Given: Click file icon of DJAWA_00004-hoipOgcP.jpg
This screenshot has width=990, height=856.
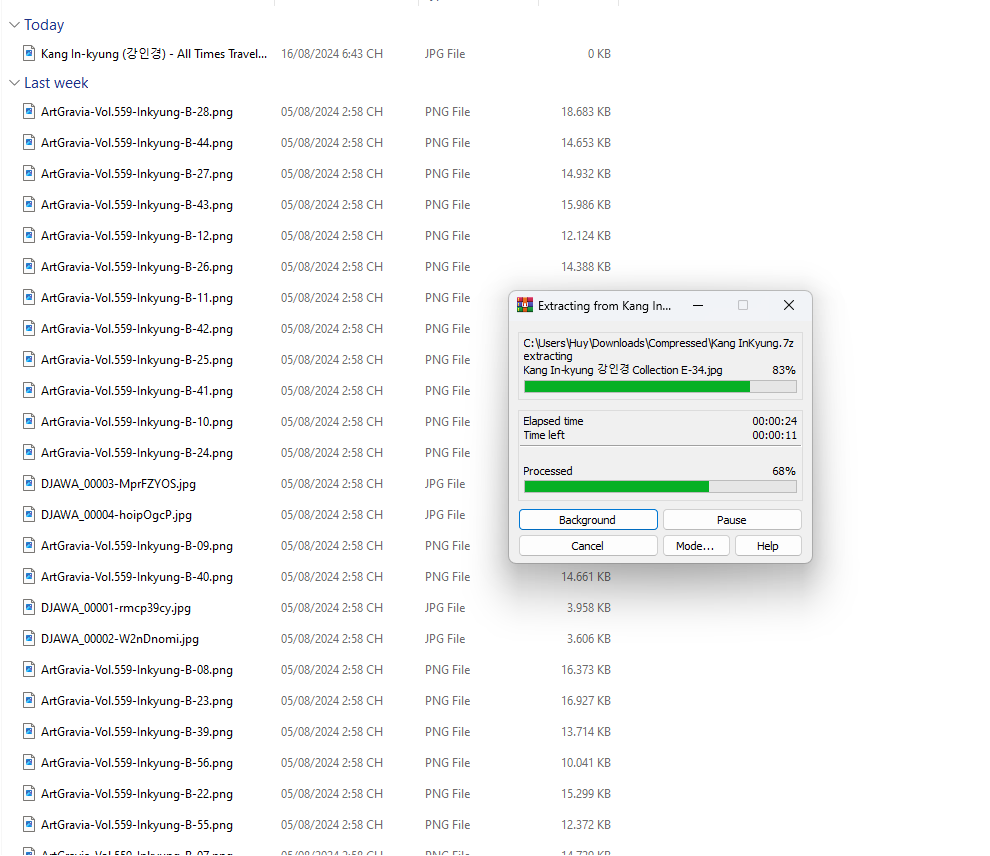Looking at the screenshot, I should (29, 515).
